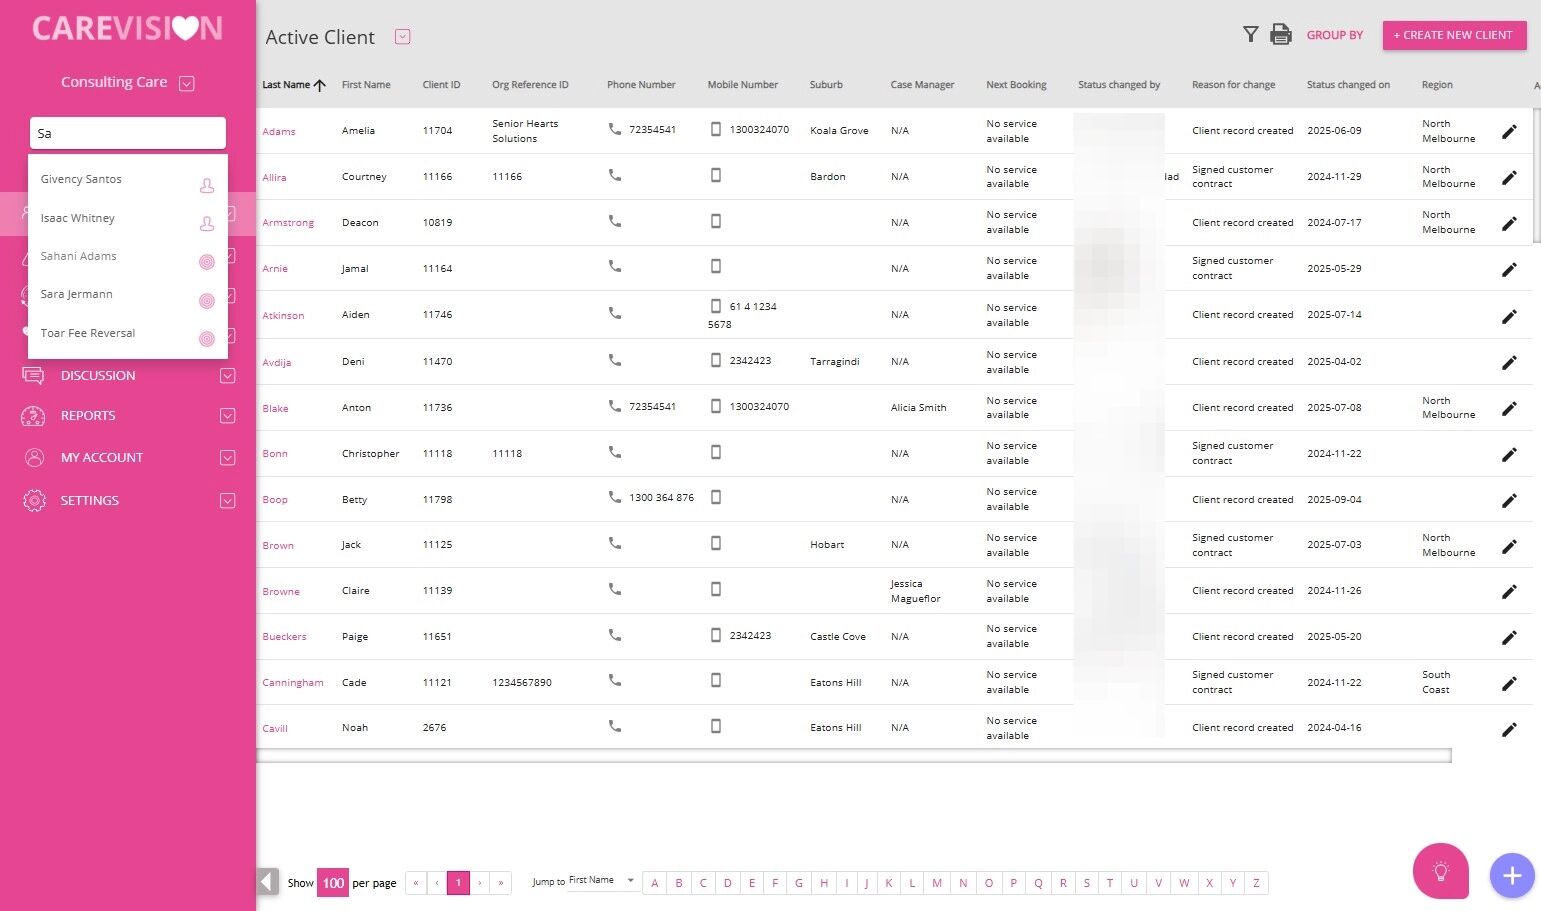Edit Bonn Christopher record pencil icon

click(x=1510, y=454)
